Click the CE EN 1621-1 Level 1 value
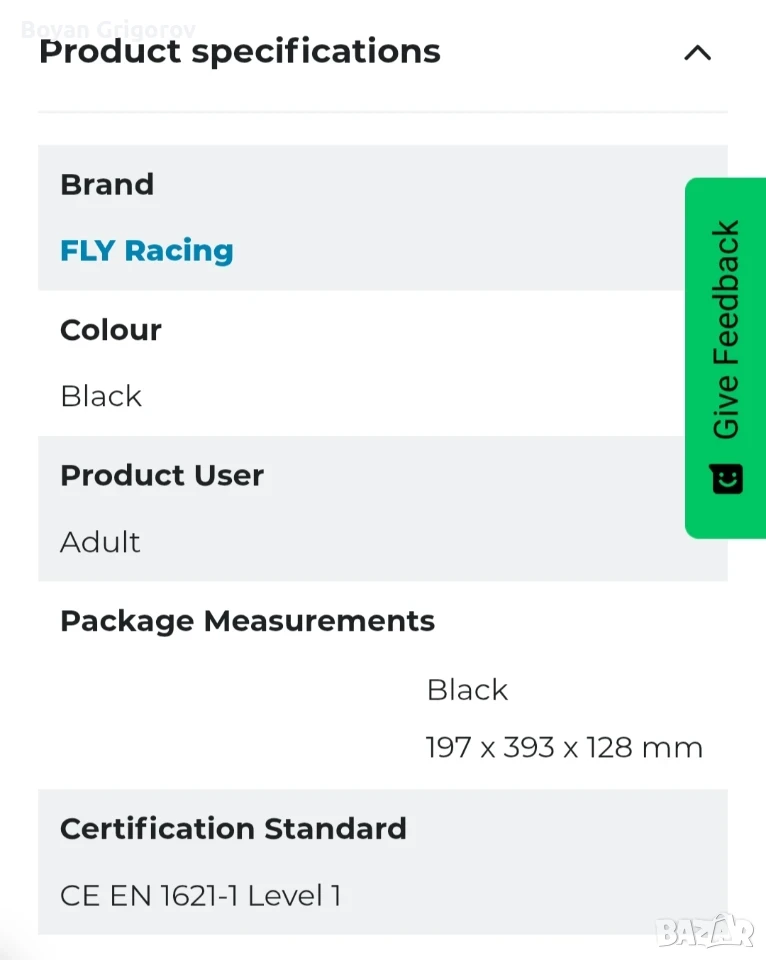The height and width of the screenshot is (960, 766). pos(200,896)
